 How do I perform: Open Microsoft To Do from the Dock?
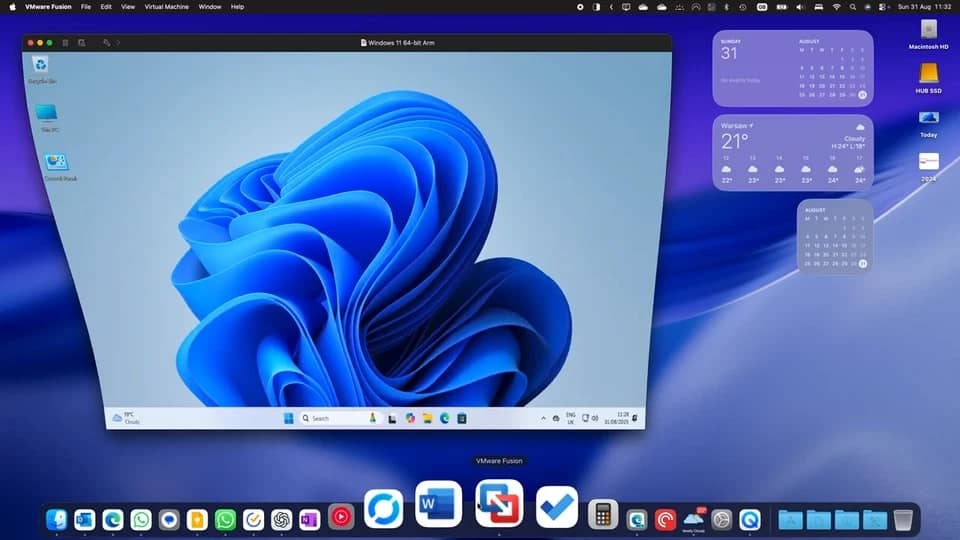(557, 507)
